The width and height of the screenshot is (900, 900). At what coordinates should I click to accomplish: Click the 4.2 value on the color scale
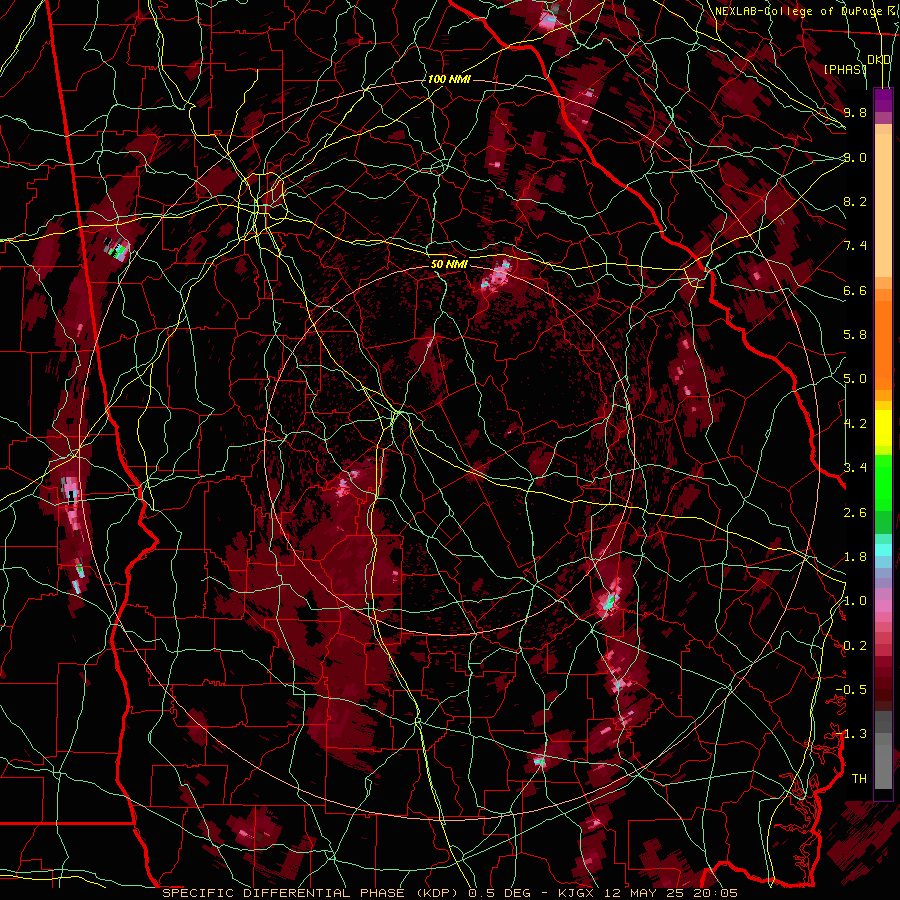click(855, 424)
